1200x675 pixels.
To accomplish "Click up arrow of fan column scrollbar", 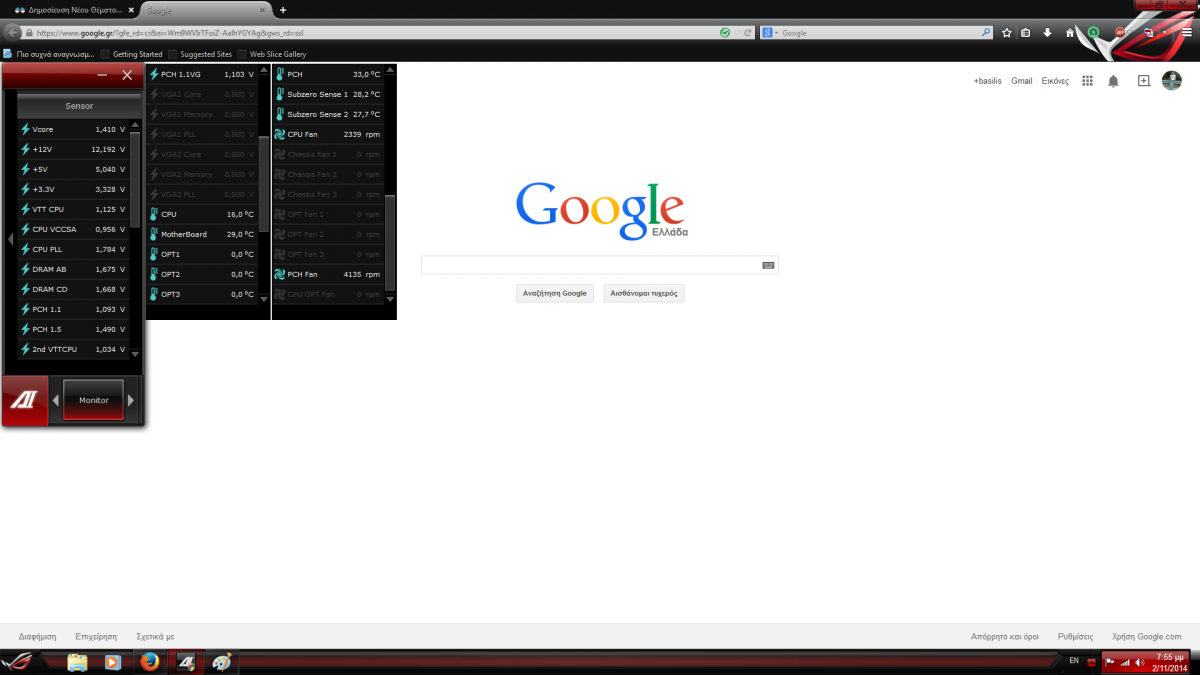I will coord(391,71).
